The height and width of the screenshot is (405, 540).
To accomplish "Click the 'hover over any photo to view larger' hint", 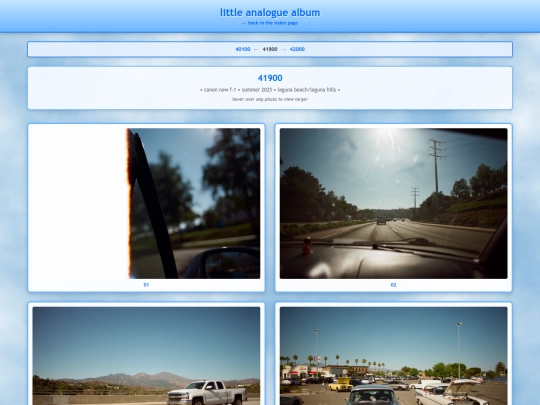I will pos(270,99).
